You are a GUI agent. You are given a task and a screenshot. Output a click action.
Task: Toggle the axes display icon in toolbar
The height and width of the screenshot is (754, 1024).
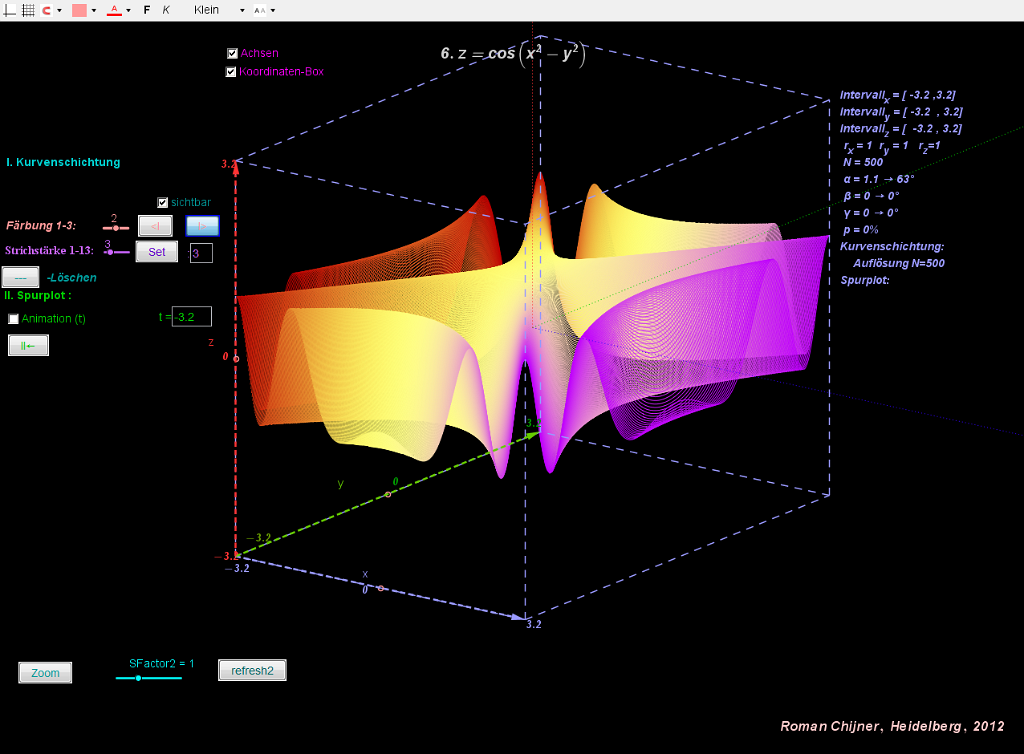coord(10,10)
